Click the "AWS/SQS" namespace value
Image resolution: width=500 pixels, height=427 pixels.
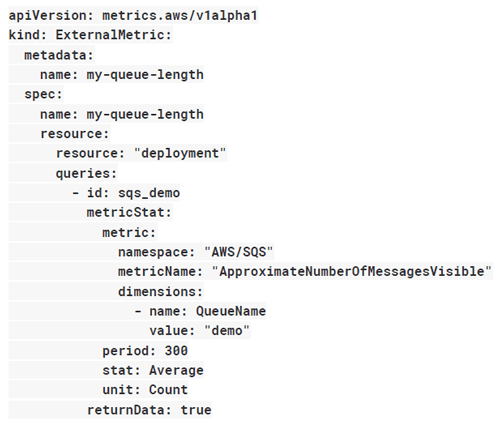(x=239, y=252)
